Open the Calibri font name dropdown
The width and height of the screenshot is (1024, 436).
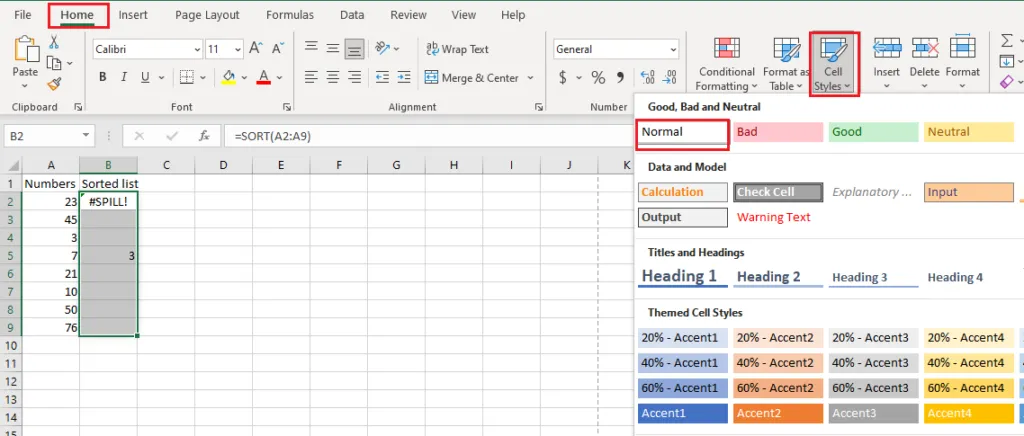pos(197,50)
